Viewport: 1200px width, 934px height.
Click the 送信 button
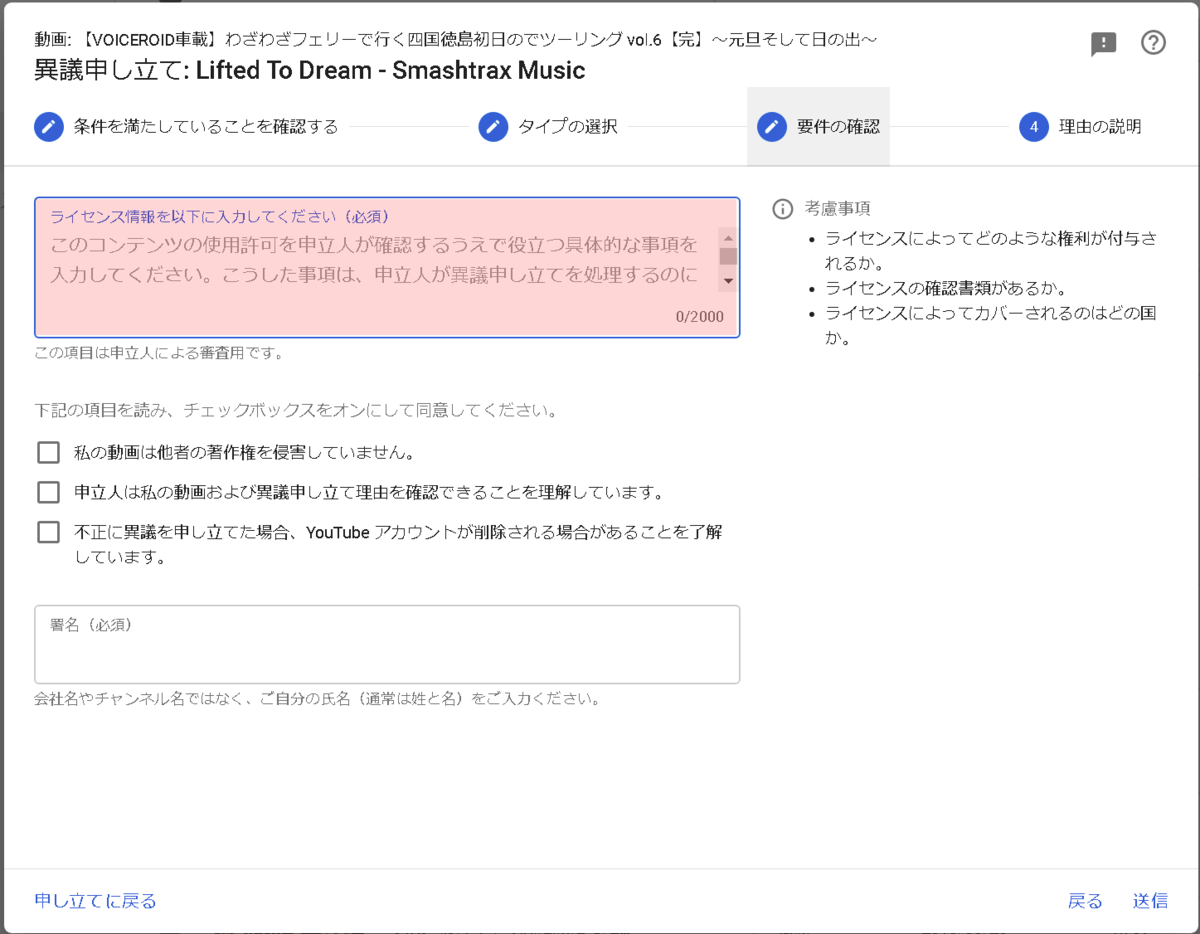tap(1150, 901)
